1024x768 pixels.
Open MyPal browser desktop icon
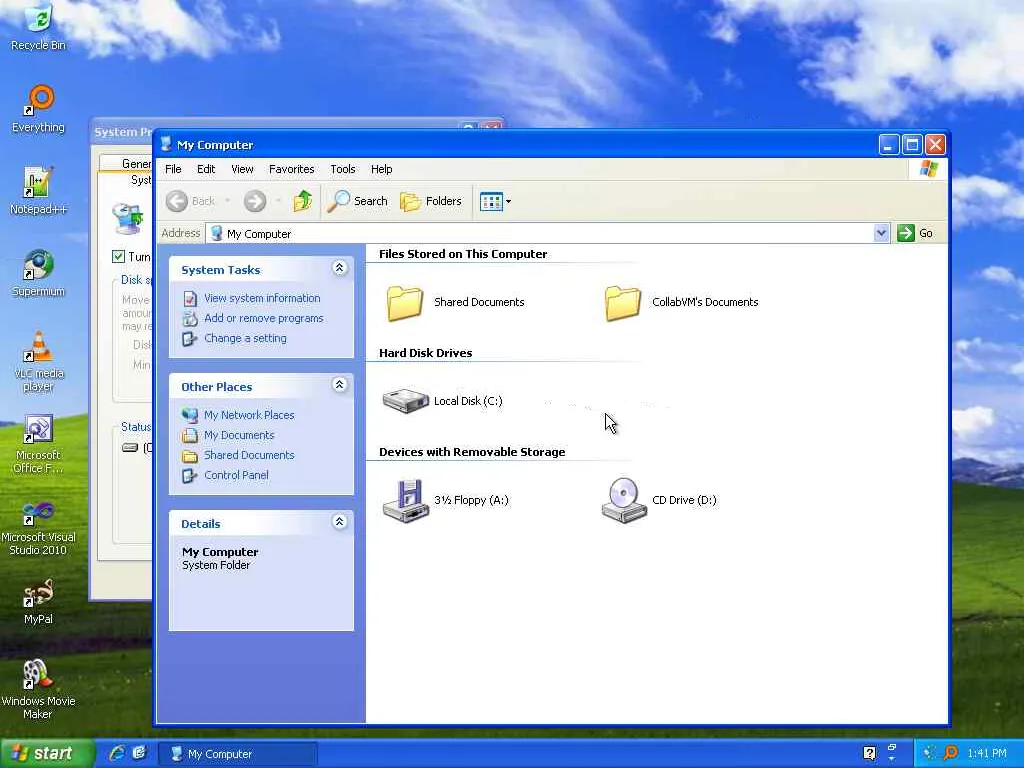38,601
